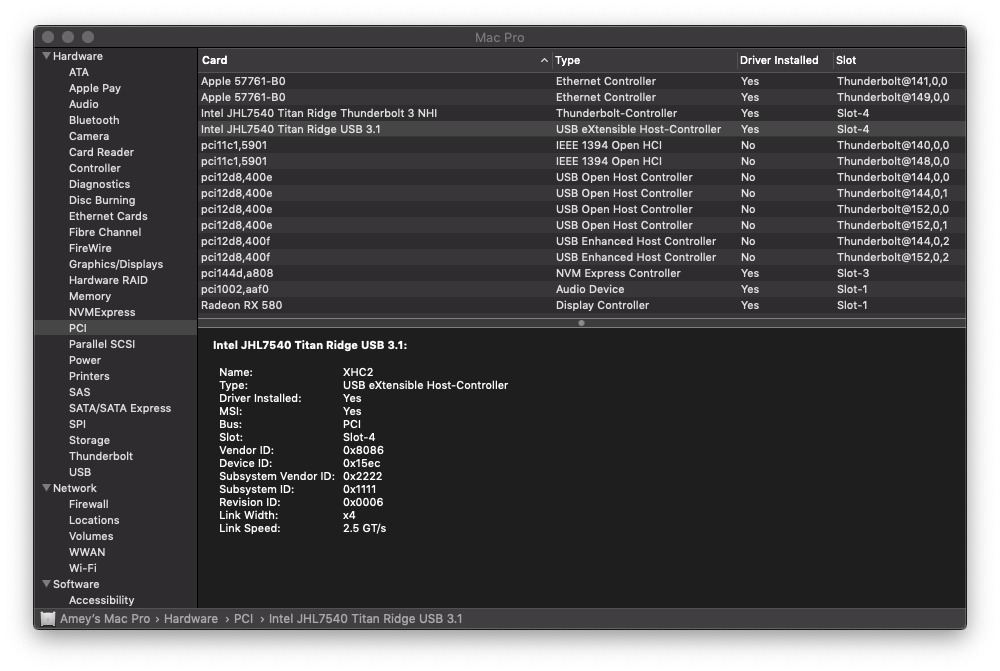Select SAS in the sidebar
This screenshot has width=1000, height=671.
(x=80, y=392)
